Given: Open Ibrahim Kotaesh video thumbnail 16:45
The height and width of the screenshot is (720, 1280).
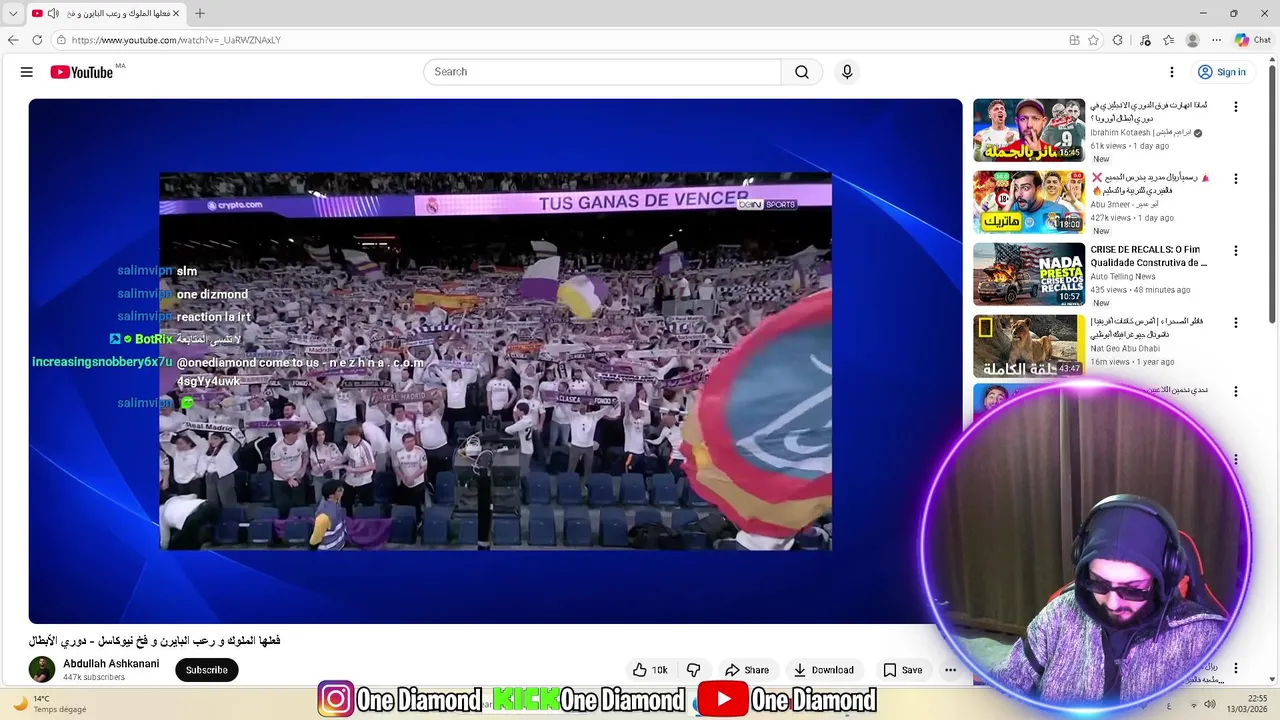Looking at the screenshot, I should 1029,130.
